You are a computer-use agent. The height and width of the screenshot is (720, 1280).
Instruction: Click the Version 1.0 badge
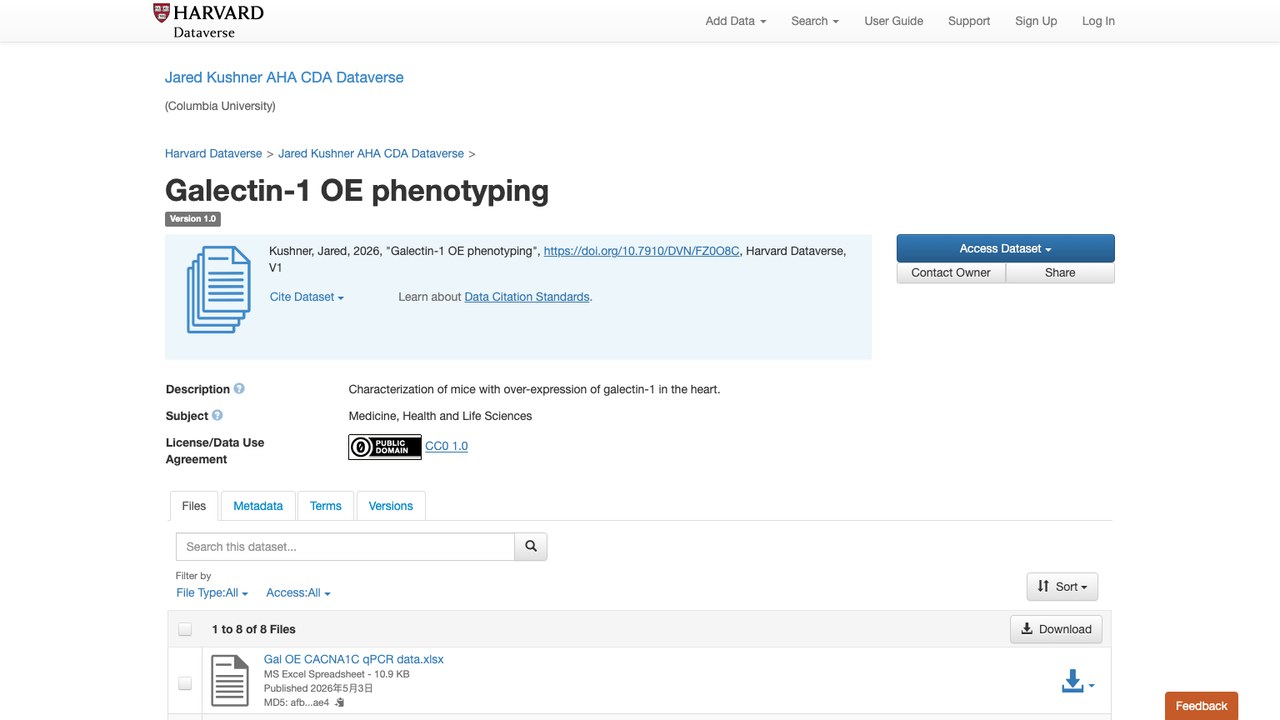193,219
